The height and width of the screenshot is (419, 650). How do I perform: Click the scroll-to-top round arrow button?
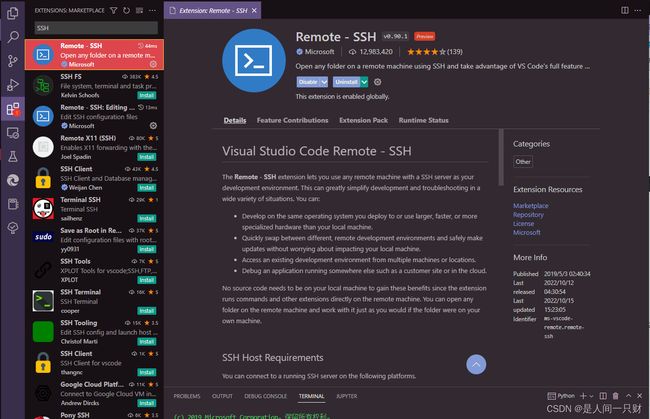(476, 365)
